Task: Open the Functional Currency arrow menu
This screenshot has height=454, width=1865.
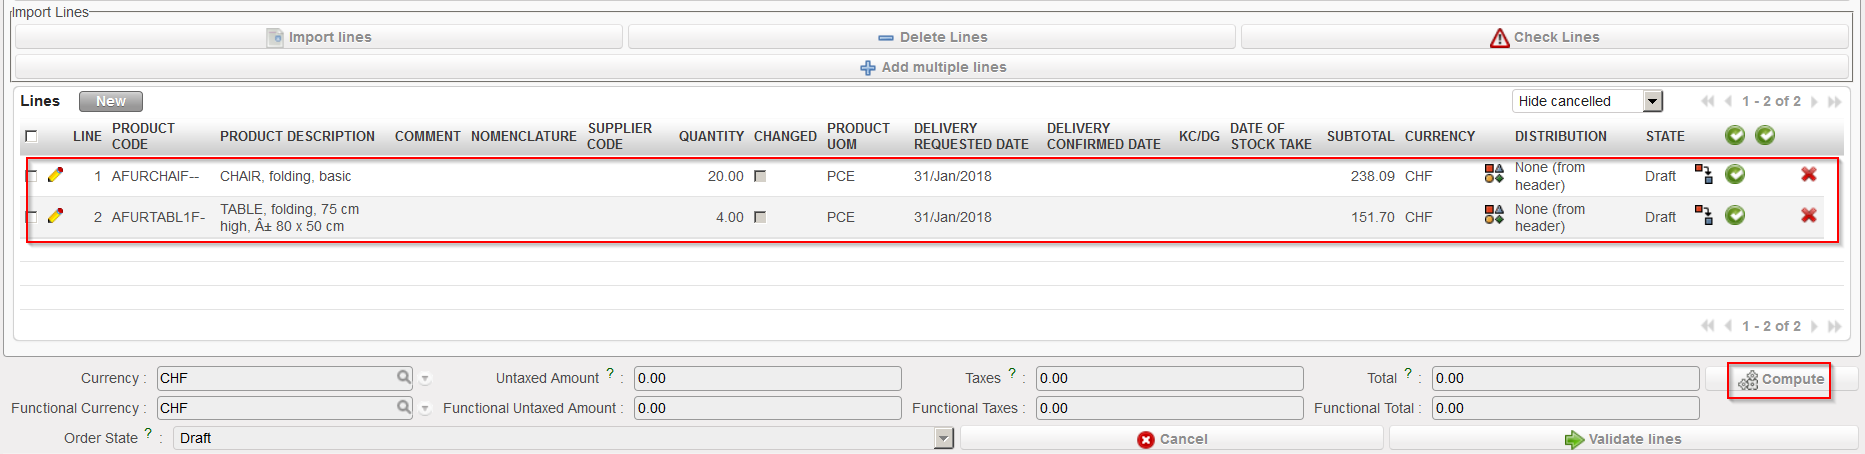Action: 425,409
